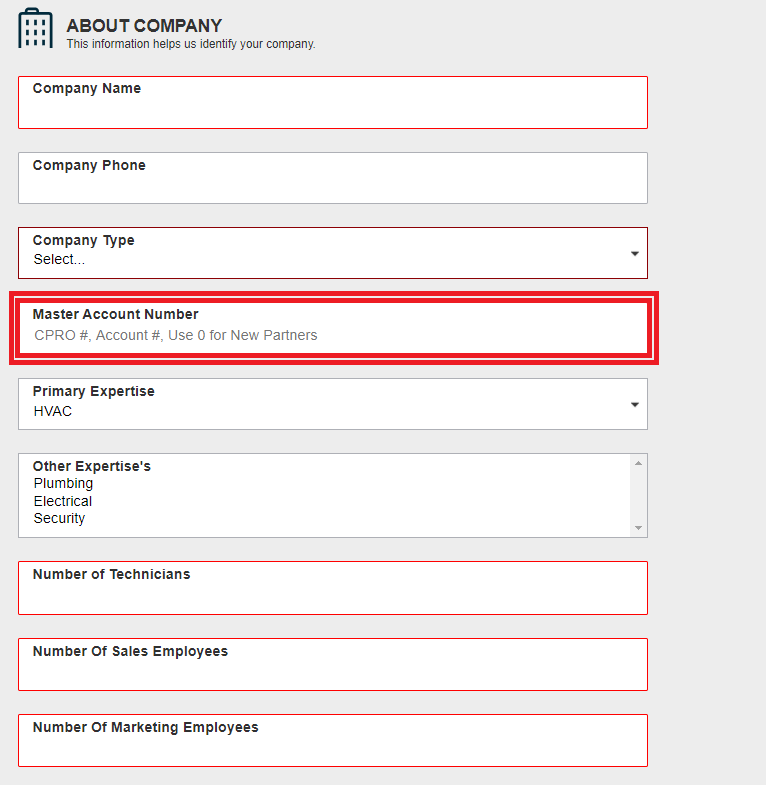Click the Other Expertise's list scrollbar track

pos(638,496)
